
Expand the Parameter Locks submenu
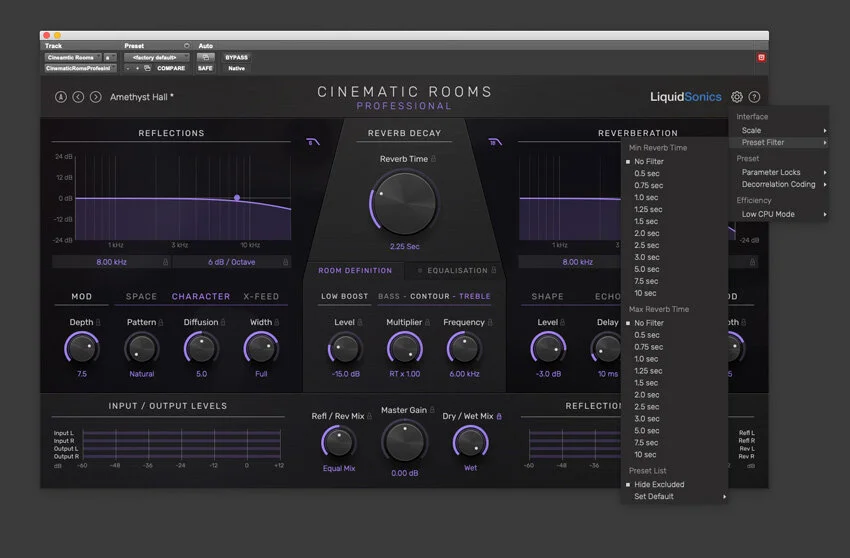[779, 172]
